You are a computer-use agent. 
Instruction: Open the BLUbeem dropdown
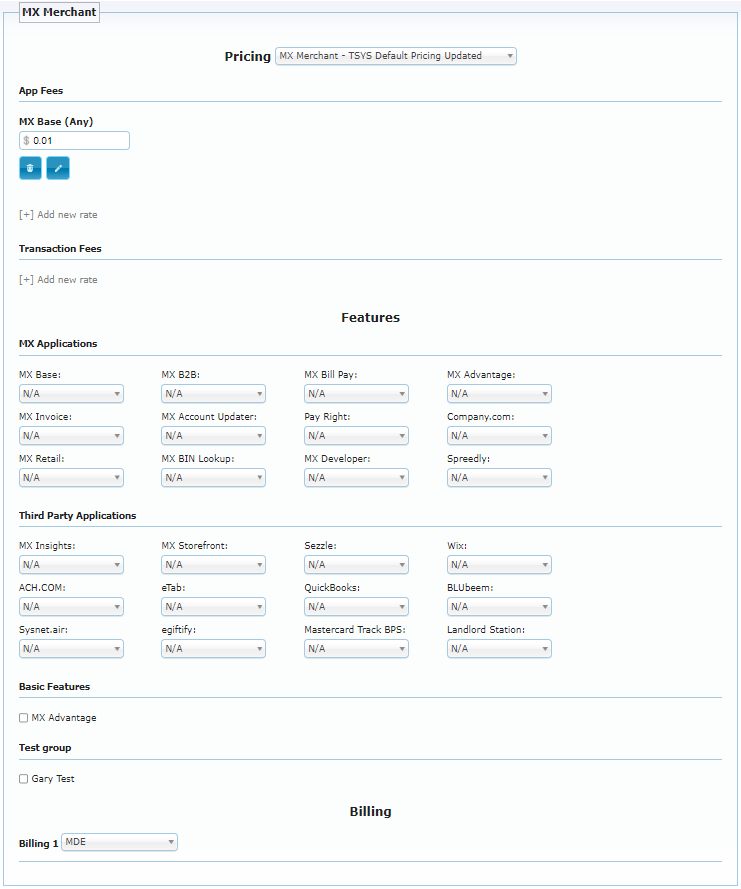499,607
